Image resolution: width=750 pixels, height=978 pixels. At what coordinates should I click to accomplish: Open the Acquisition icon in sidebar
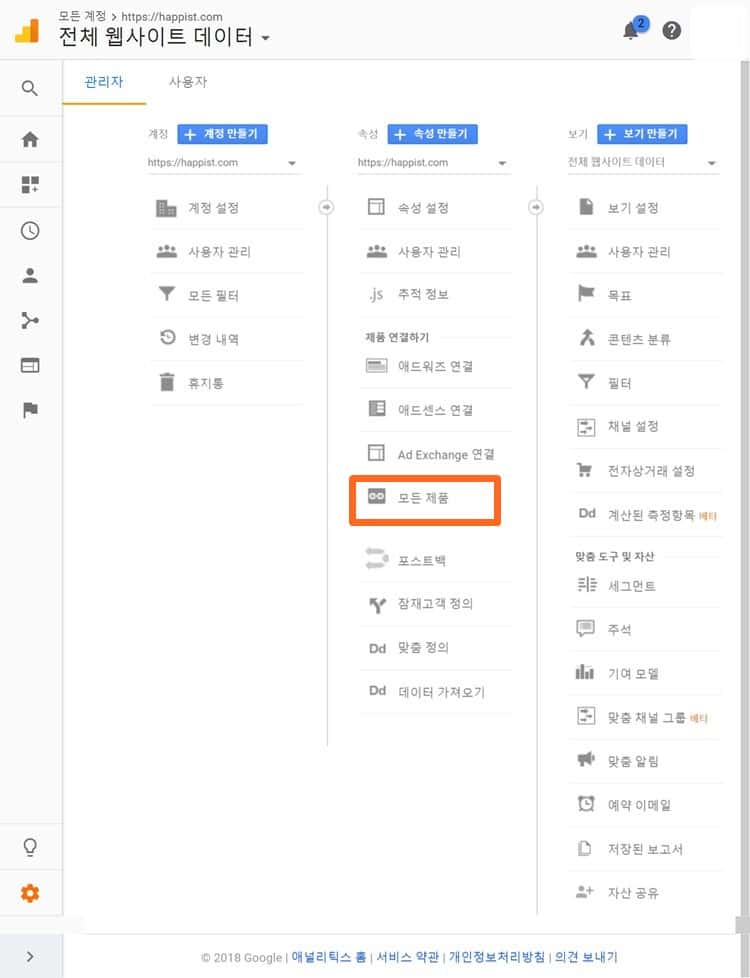30,321
